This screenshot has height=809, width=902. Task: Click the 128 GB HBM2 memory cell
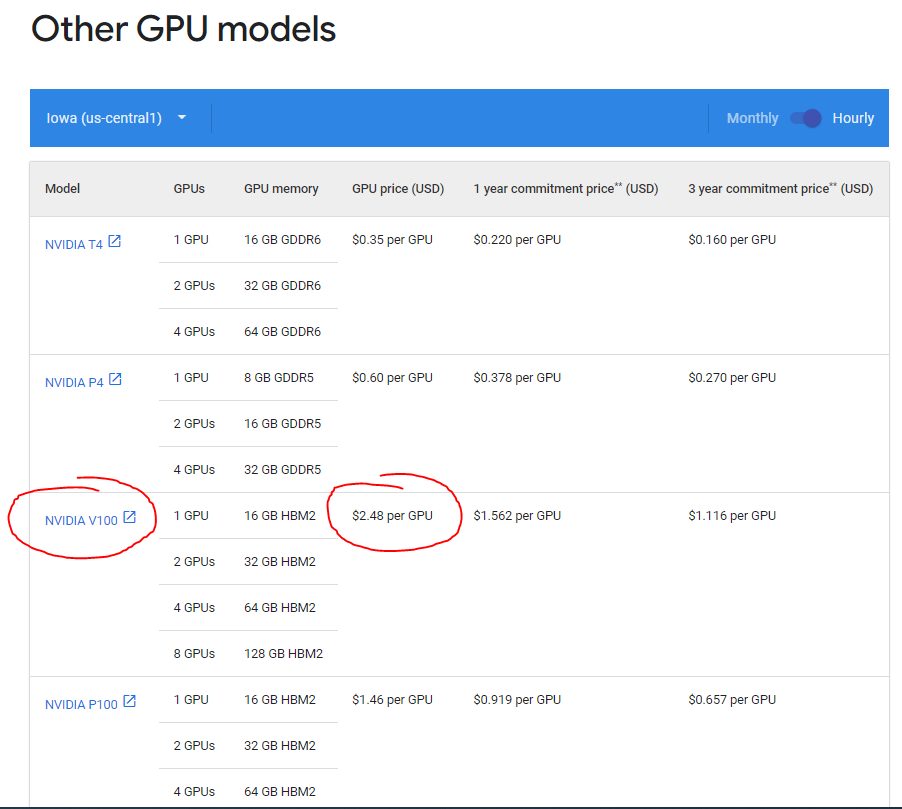284,654
